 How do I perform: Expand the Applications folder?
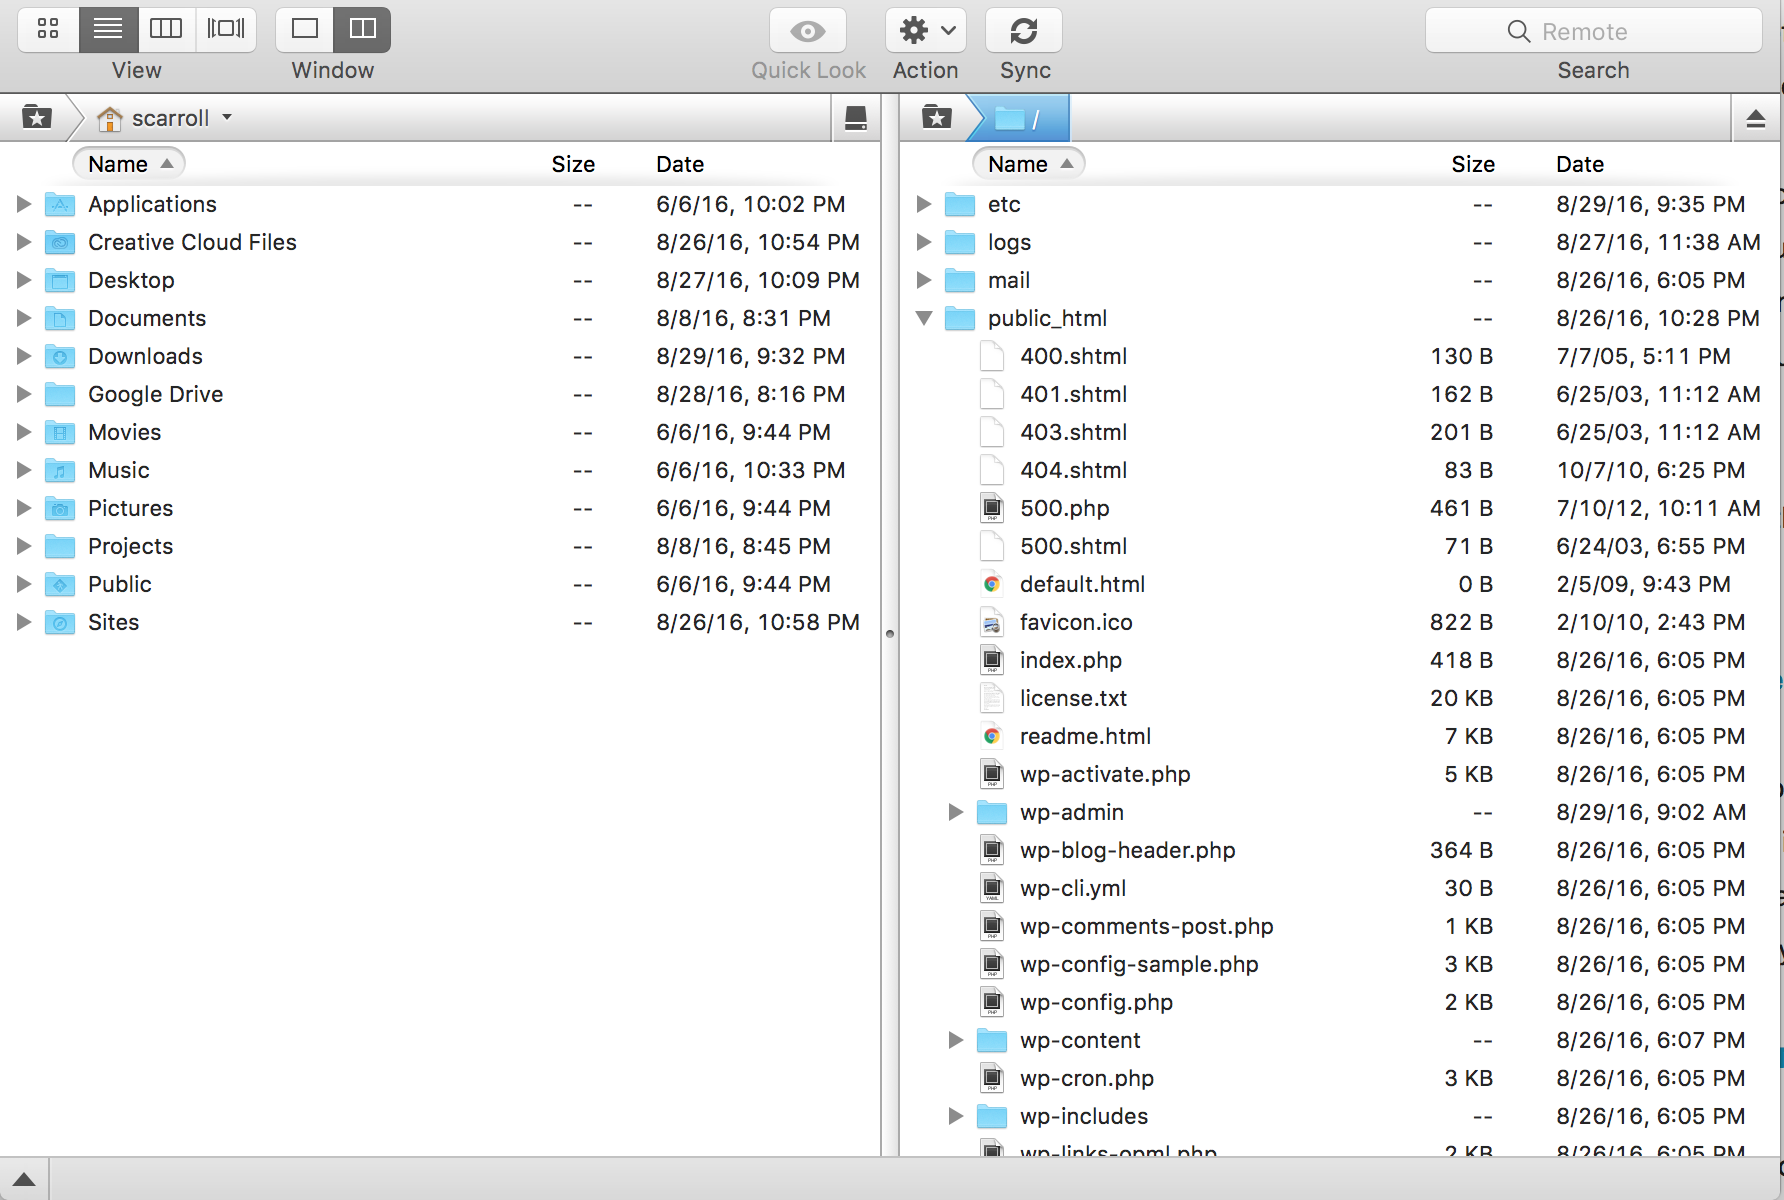tap(24, 204)
